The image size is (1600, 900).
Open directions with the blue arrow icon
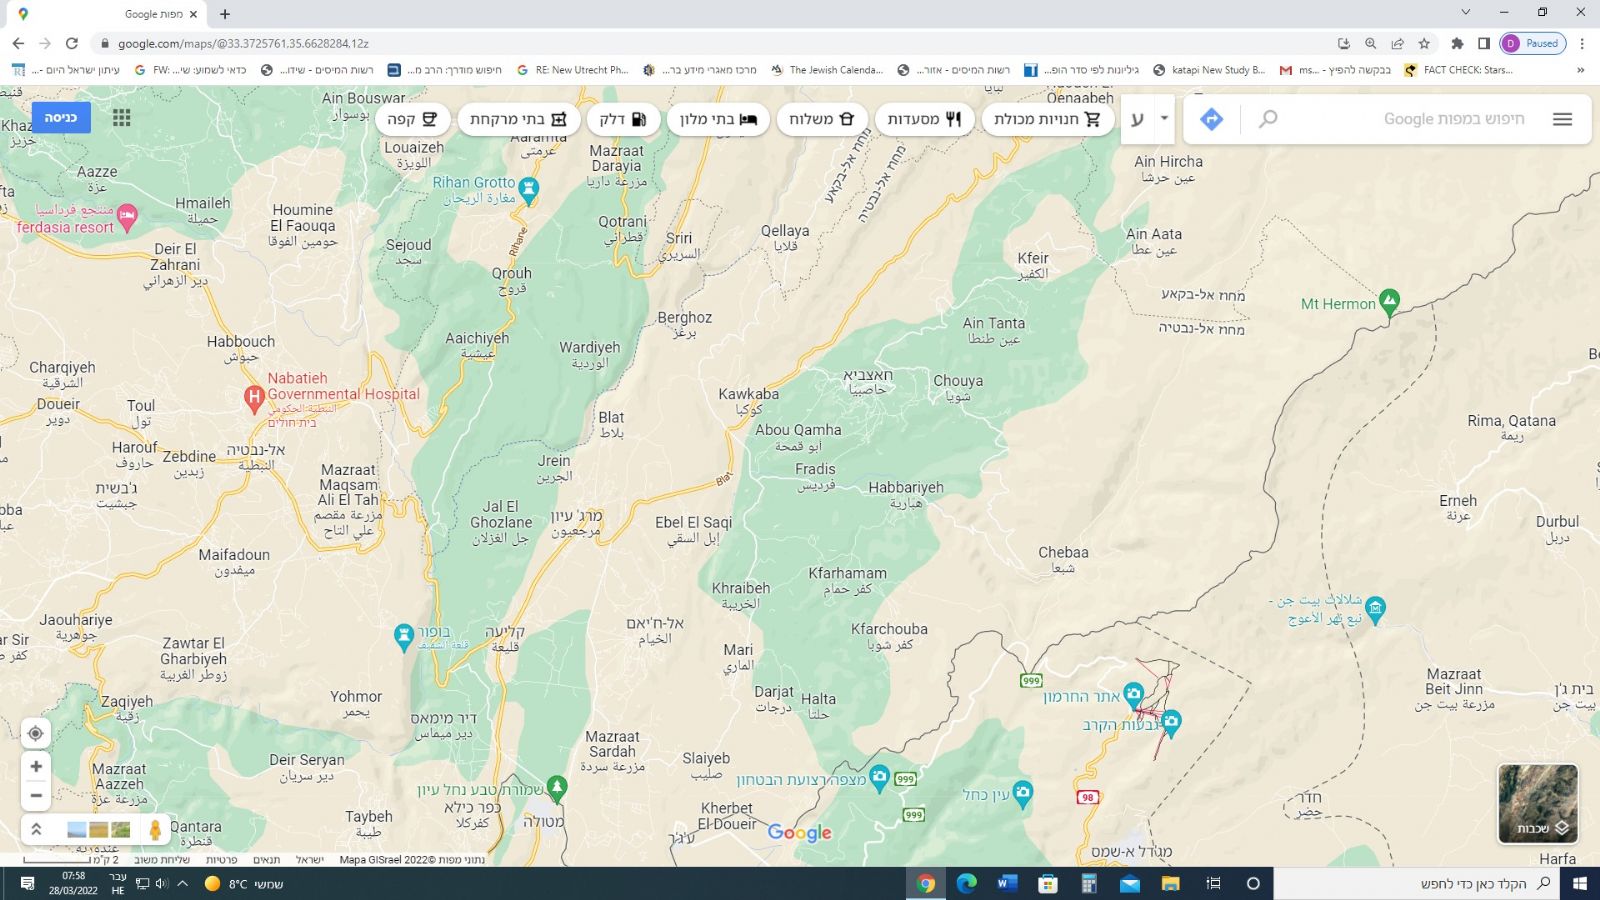point(1211,119)
